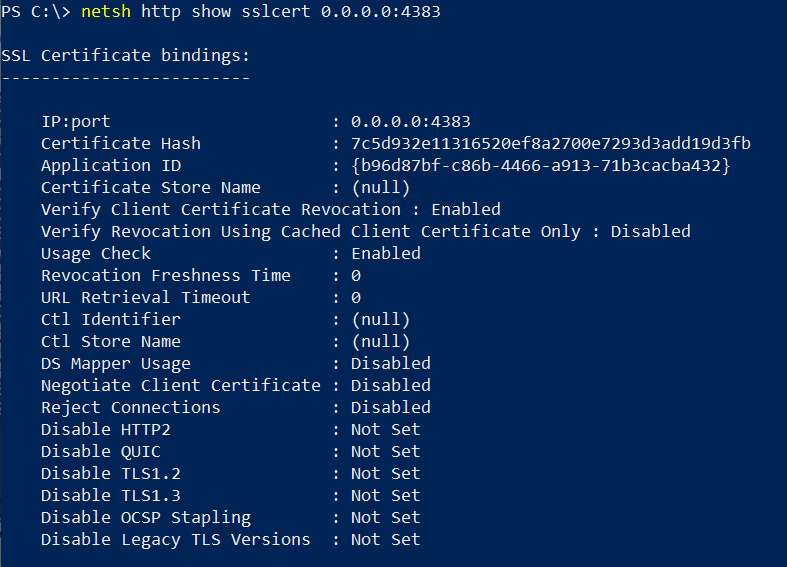Click the Usage Check Enabled value
The image size is (787, 567).
[385, 253]
